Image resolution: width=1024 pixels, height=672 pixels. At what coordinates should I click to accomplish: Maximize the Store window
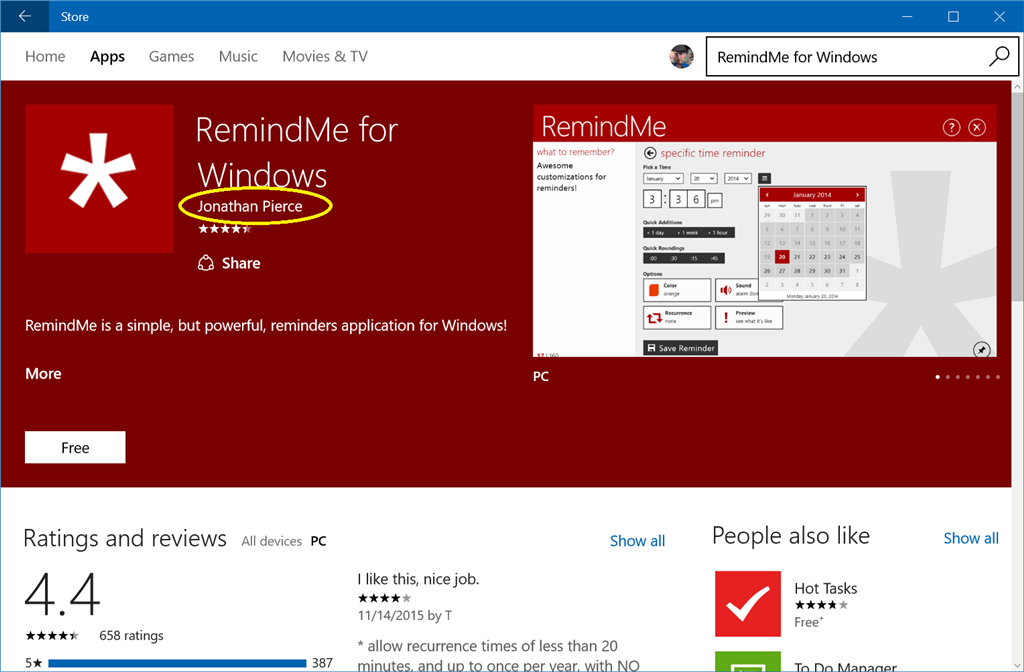click(x=953, y=16)
